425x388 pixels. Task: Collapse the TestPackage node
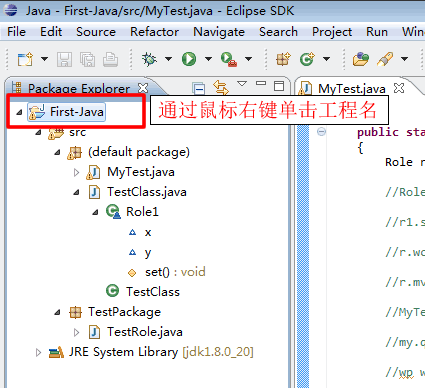58,312
